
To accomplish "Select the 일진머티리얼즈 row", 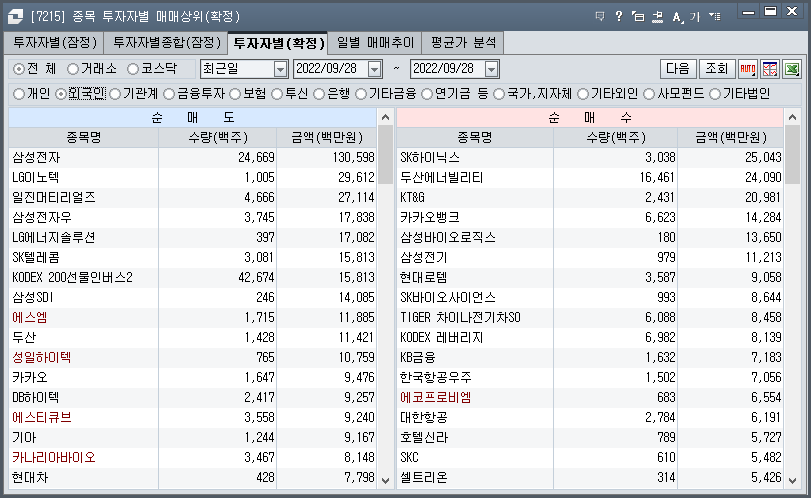I will 192,198.
